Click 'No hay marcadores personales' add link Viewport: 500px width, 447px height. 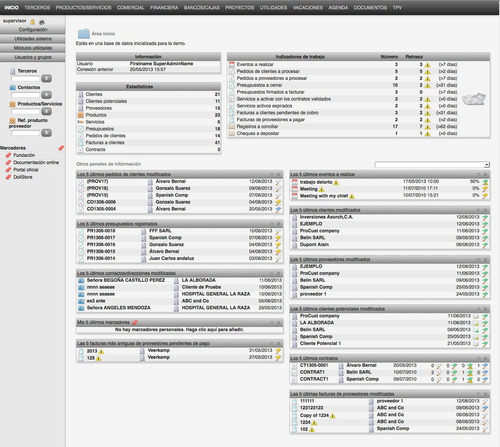[179, 329]
